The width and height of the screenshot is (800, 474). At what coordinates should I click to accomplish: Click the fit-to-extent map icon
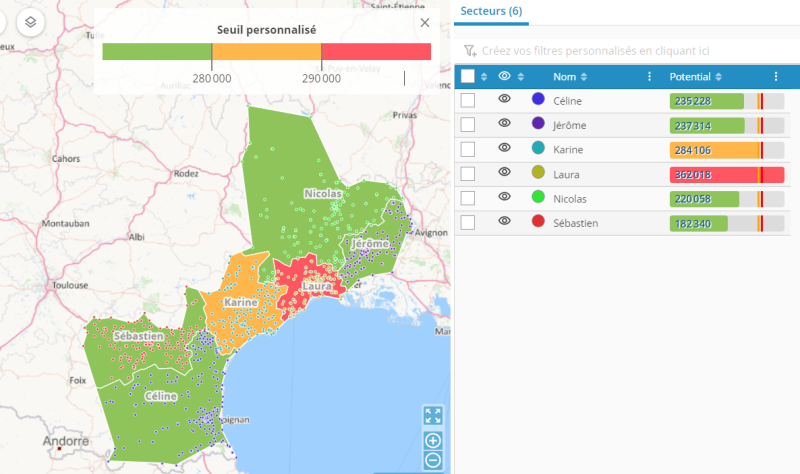(x=433, y=415)
